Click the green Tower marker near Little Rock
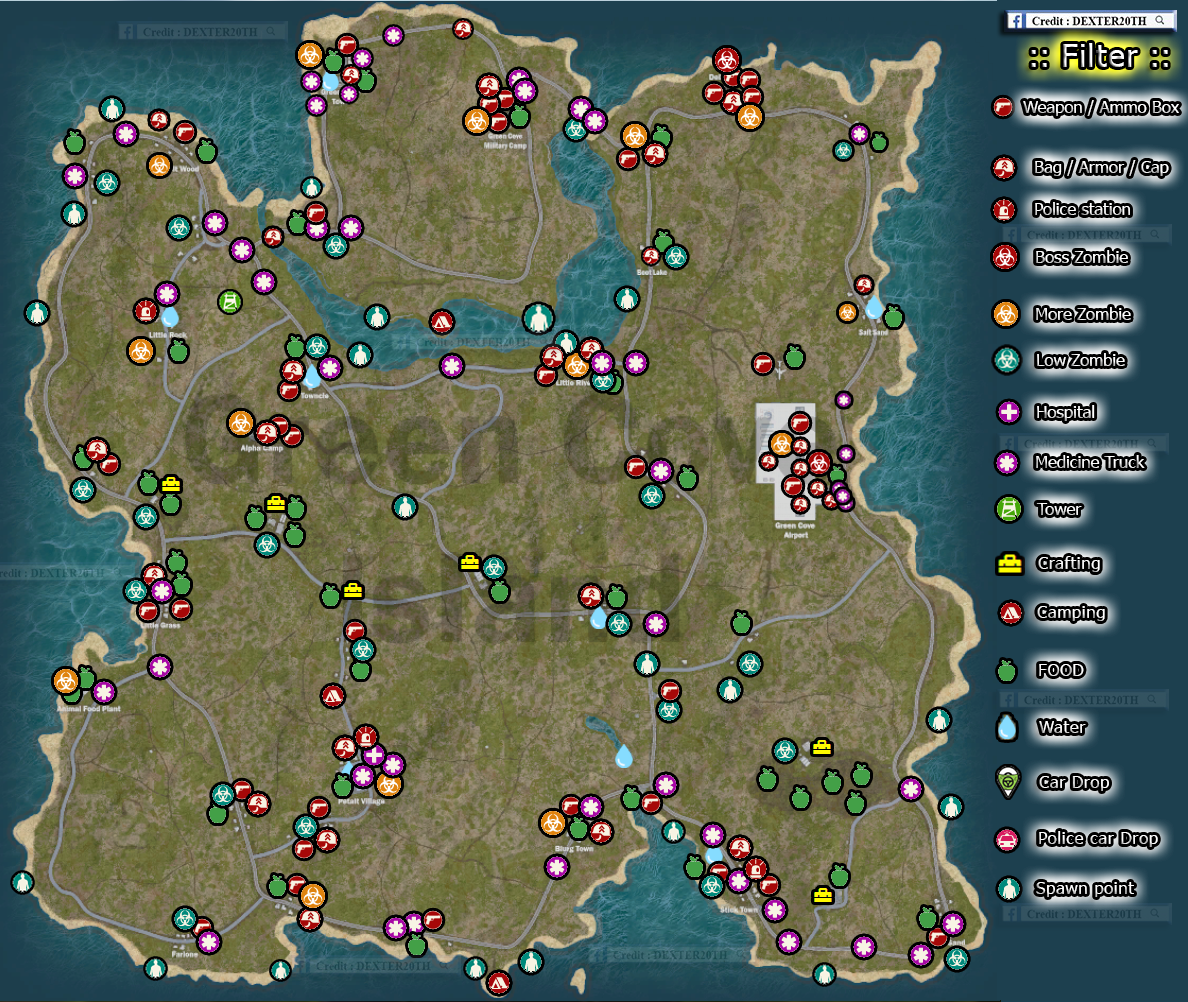 [230, 301]
